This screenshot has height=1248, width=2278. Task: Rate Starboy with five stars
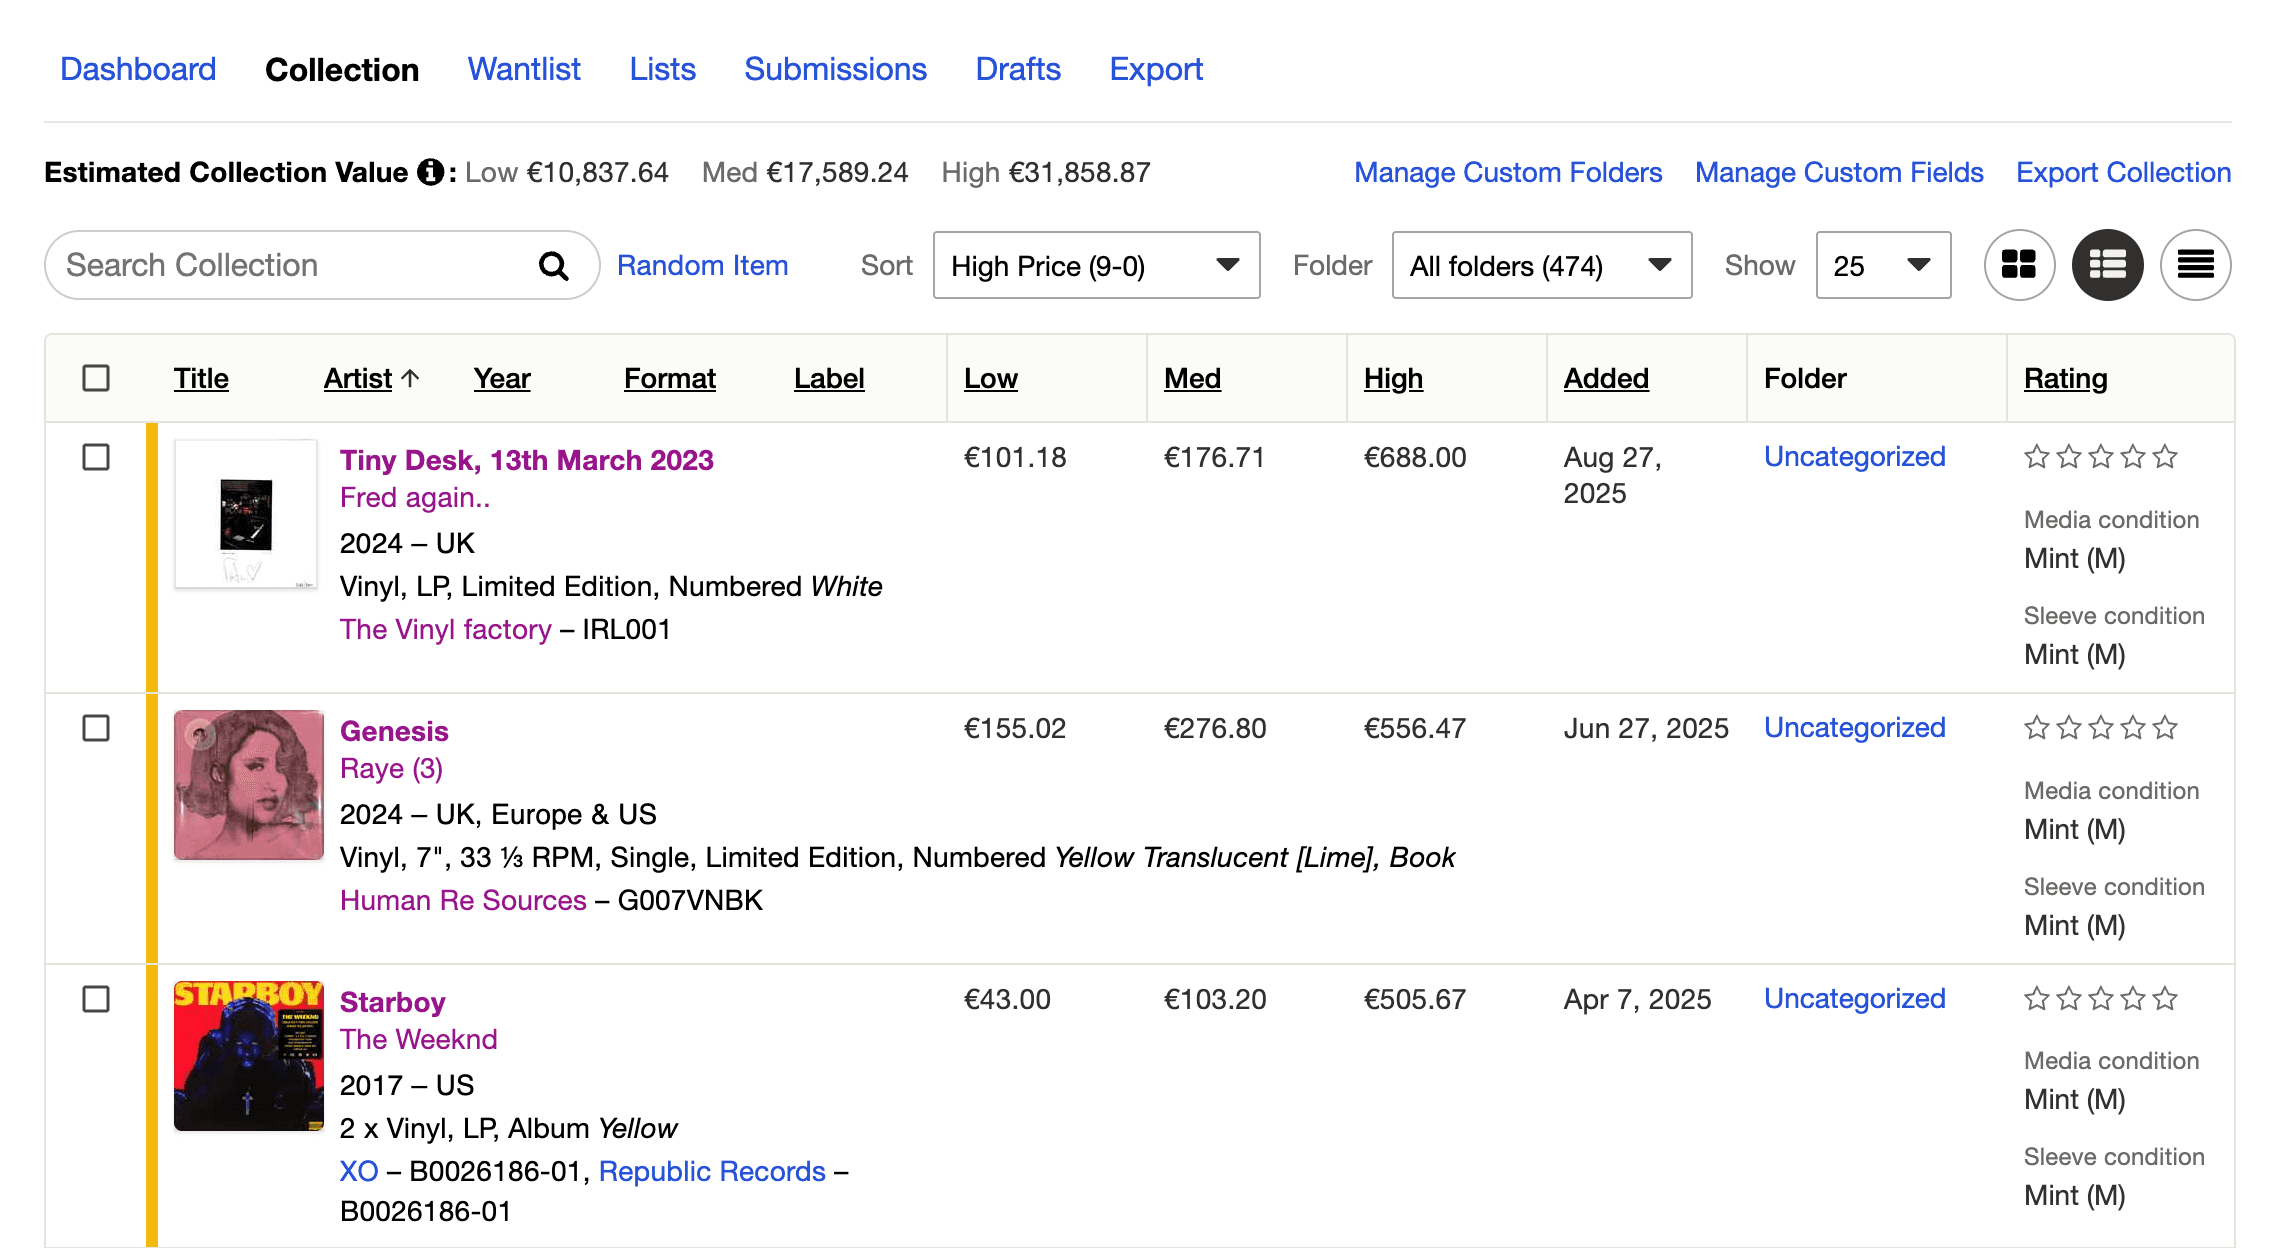click(x=2165, y=998)
